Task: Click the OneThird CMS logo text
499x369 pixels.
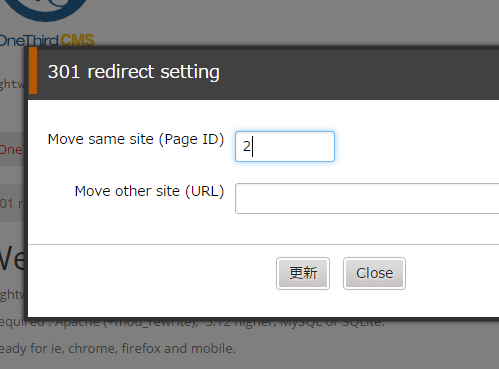Action: [x=47, y=40]
